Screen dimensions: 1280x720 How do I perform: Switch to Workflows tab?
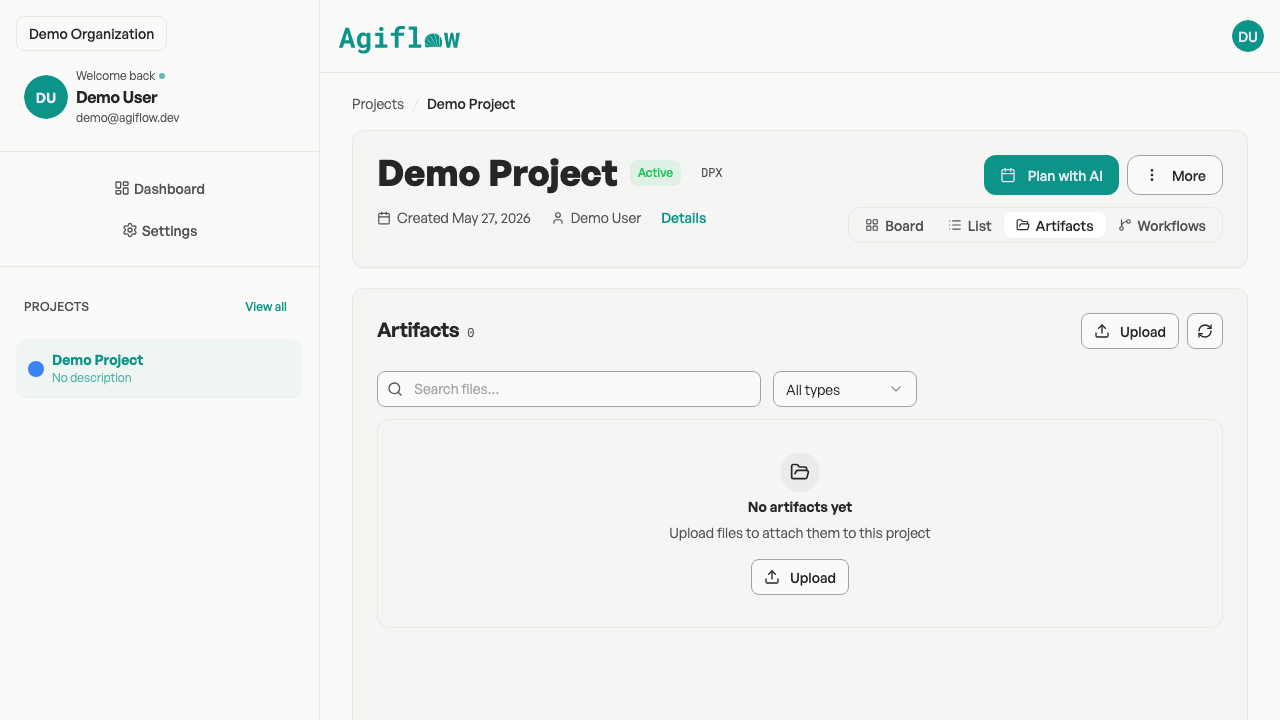[1162, 226]
